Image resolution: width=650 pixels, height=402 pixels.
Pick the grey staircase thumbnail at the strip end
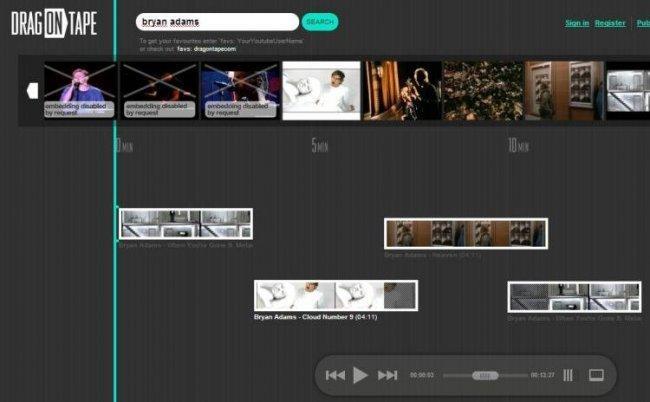628,91
